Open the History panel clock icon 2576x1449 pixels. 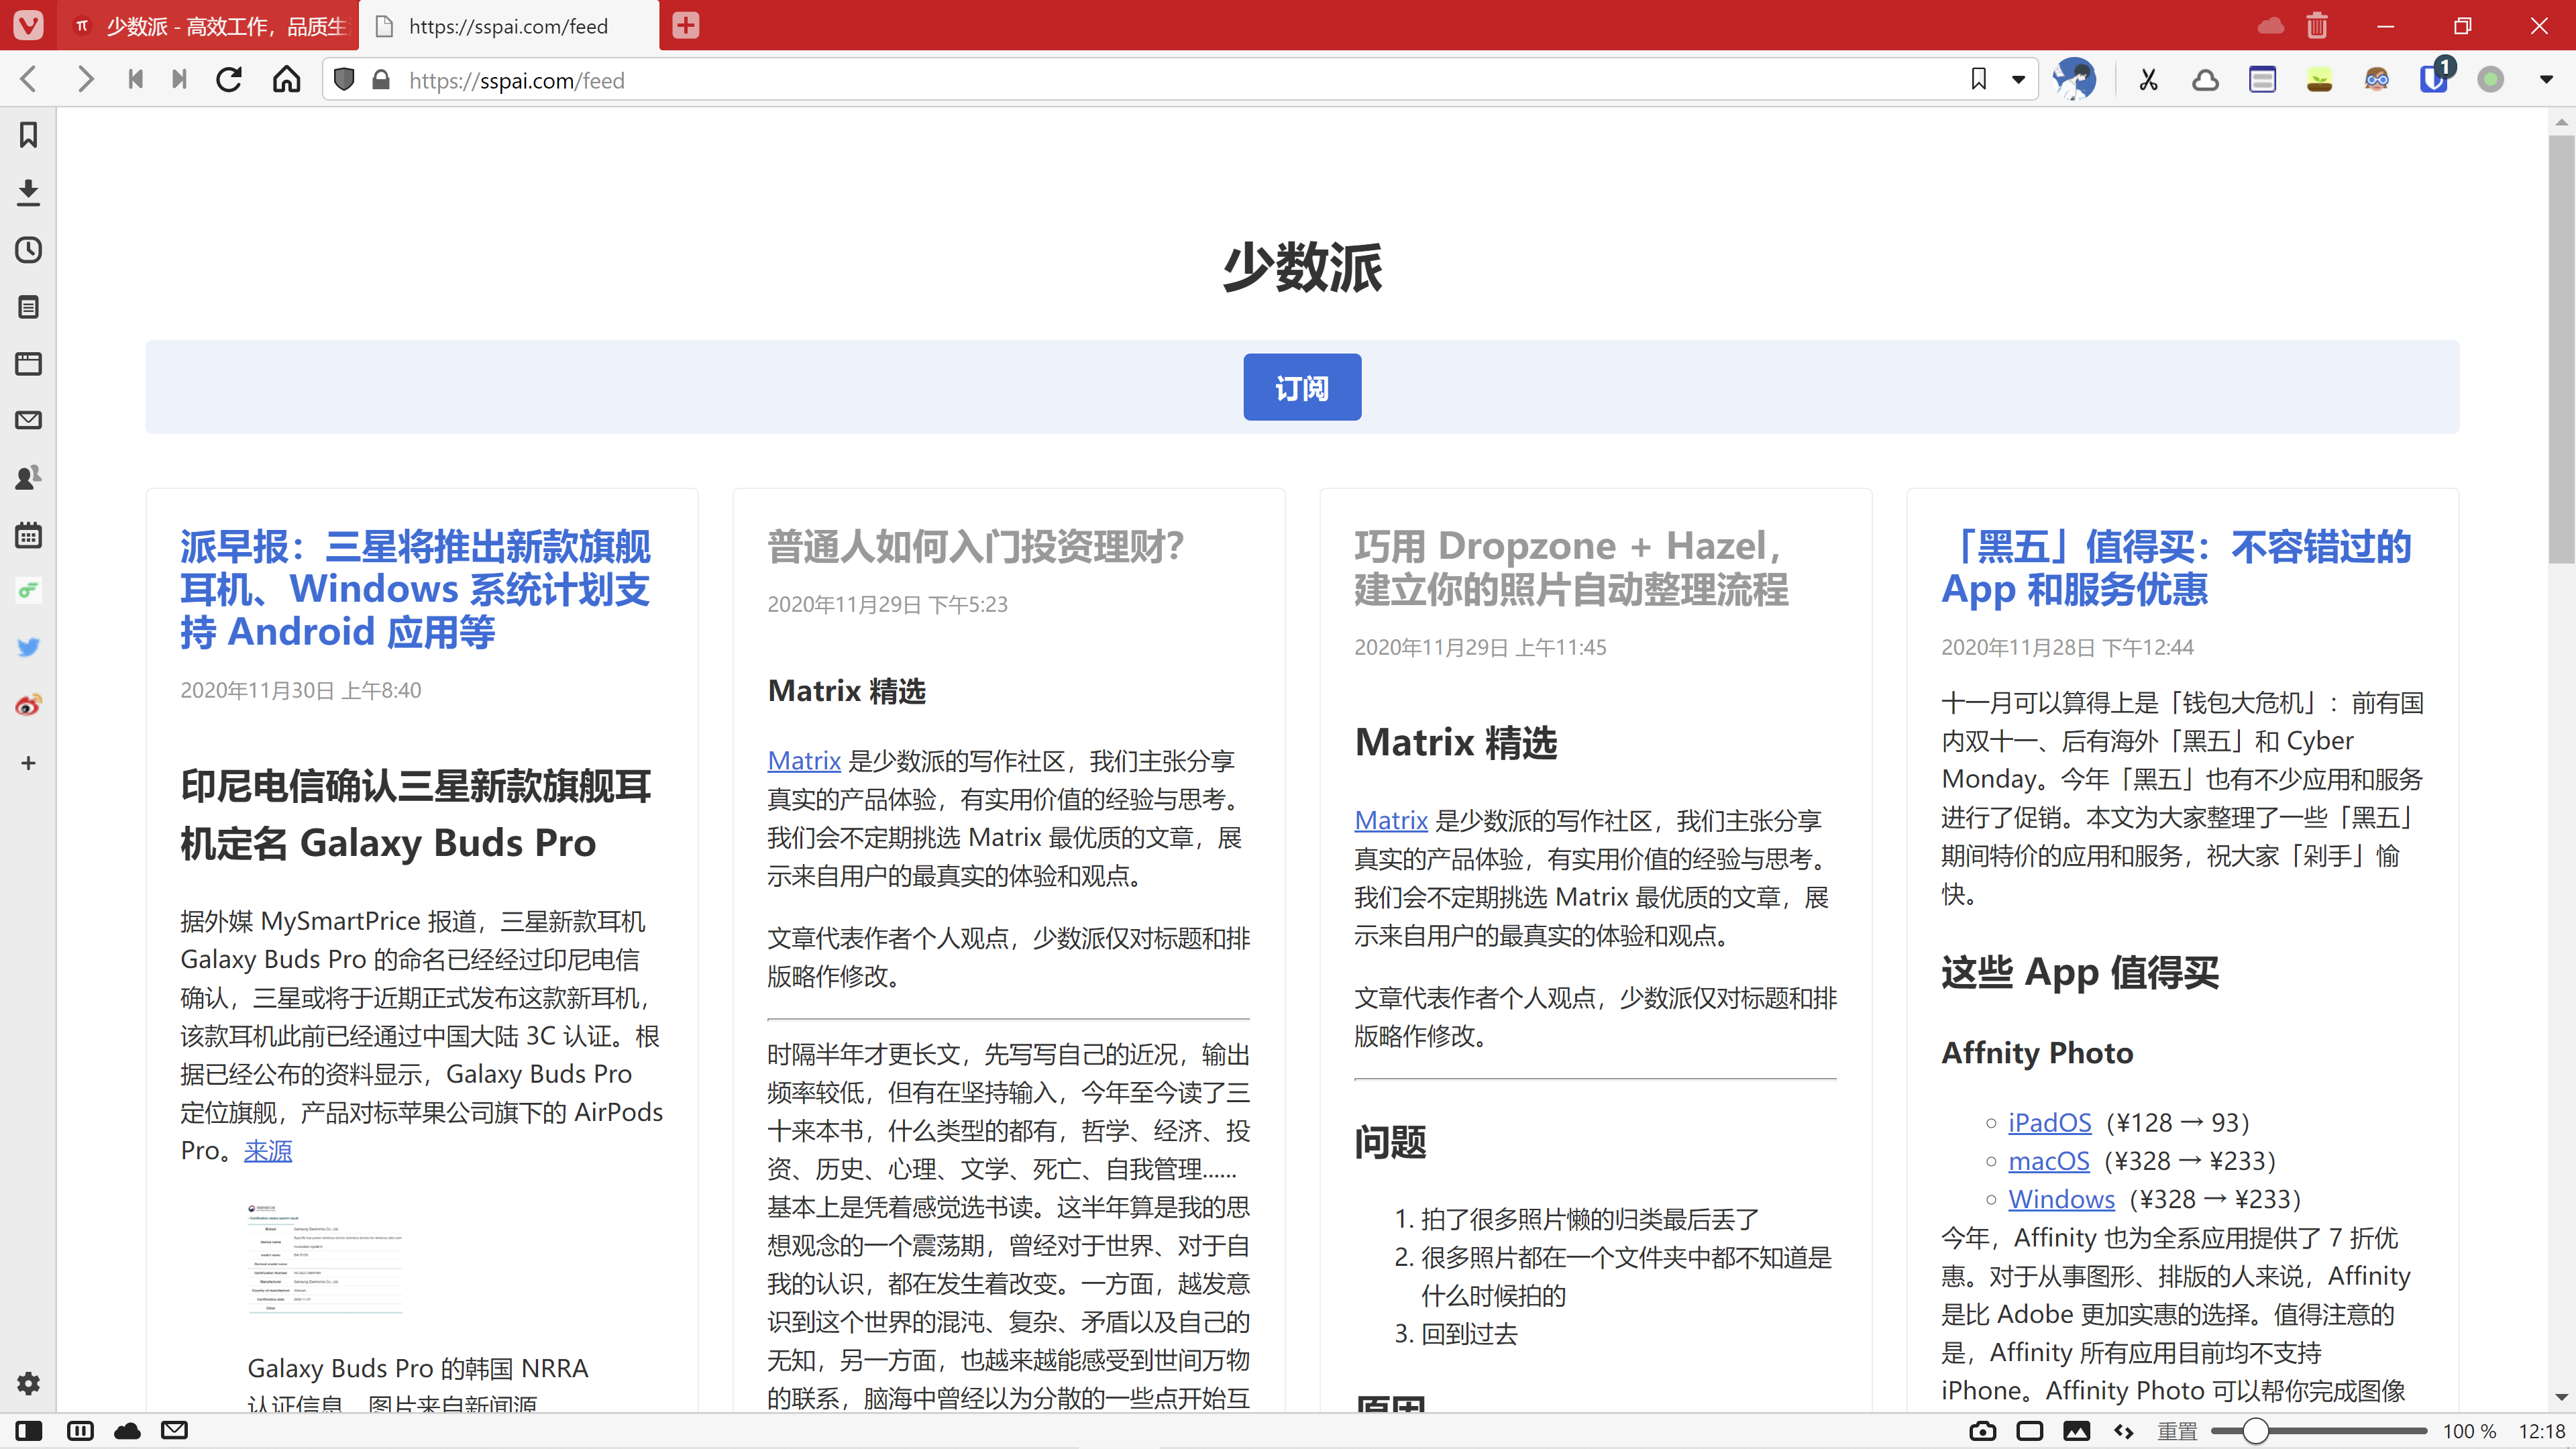[x=28, y=250]
